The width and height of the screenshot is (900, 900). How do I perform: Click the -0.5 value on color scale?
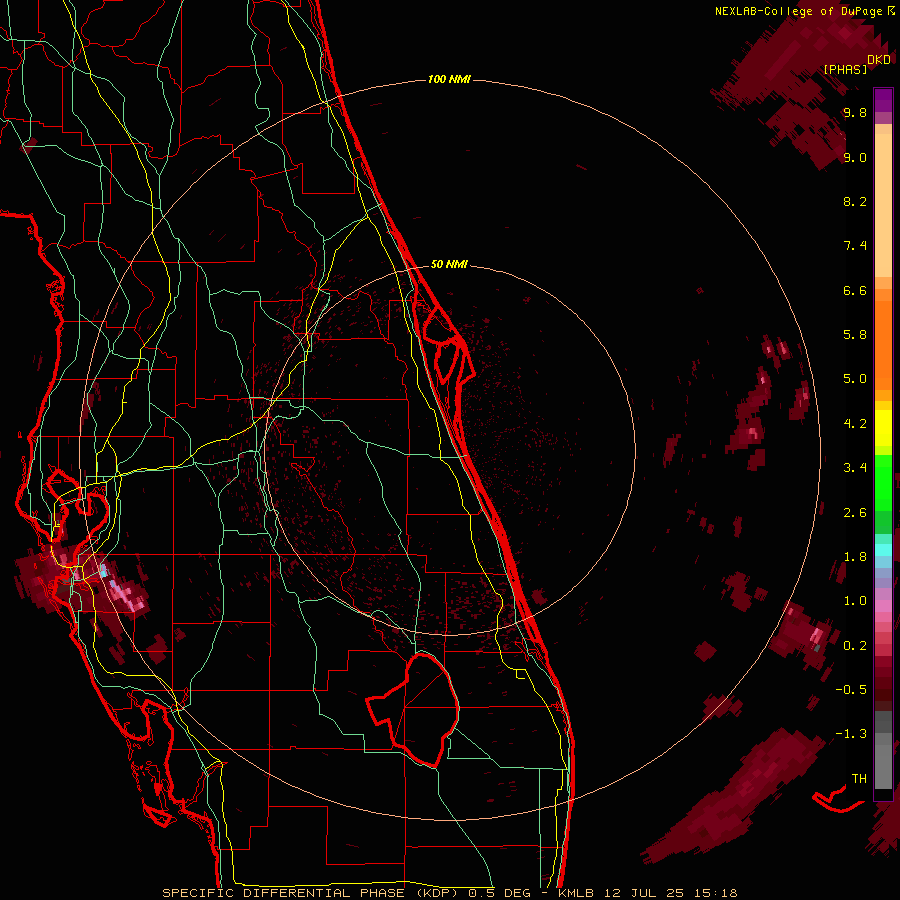[851, 690]
